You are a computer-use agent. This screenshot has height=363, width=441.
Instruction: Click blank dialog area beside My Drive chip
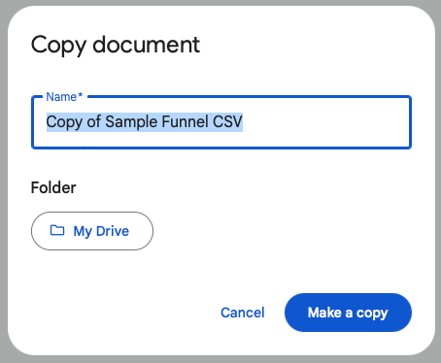(283, 231)
